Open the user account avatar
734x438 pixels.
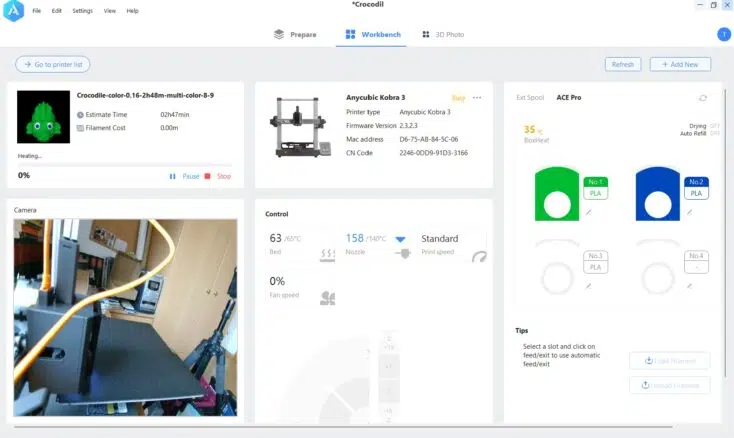pos(724,34)
